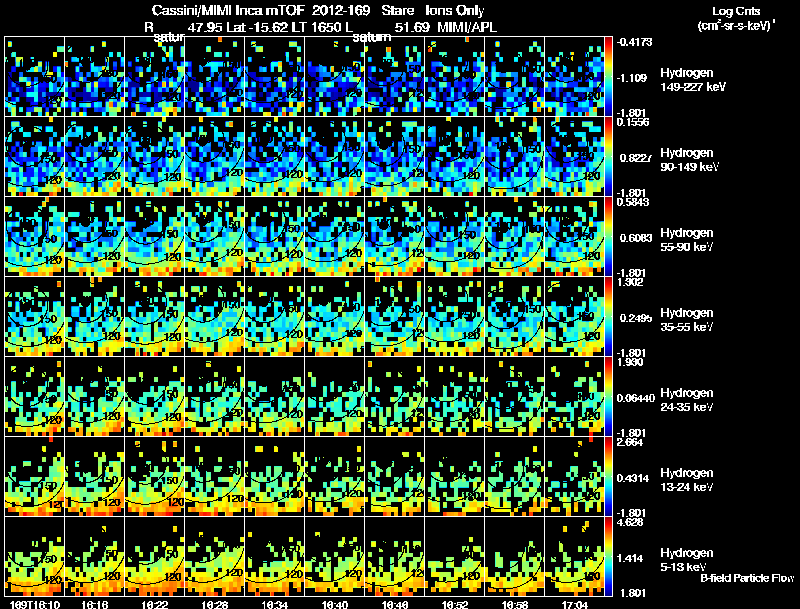Image resolution: width=800 pixels, height=609 pixels.
Task: Click the 'Hydrogen 5-13 keV' row label
Action: click(x=687, y=560)
